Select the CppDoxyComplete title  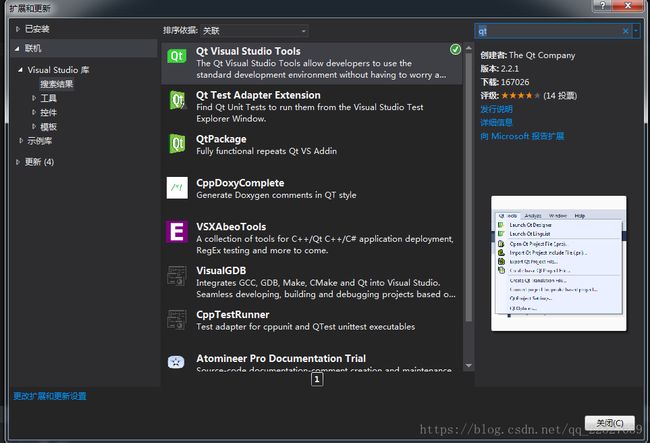[240, 183]
